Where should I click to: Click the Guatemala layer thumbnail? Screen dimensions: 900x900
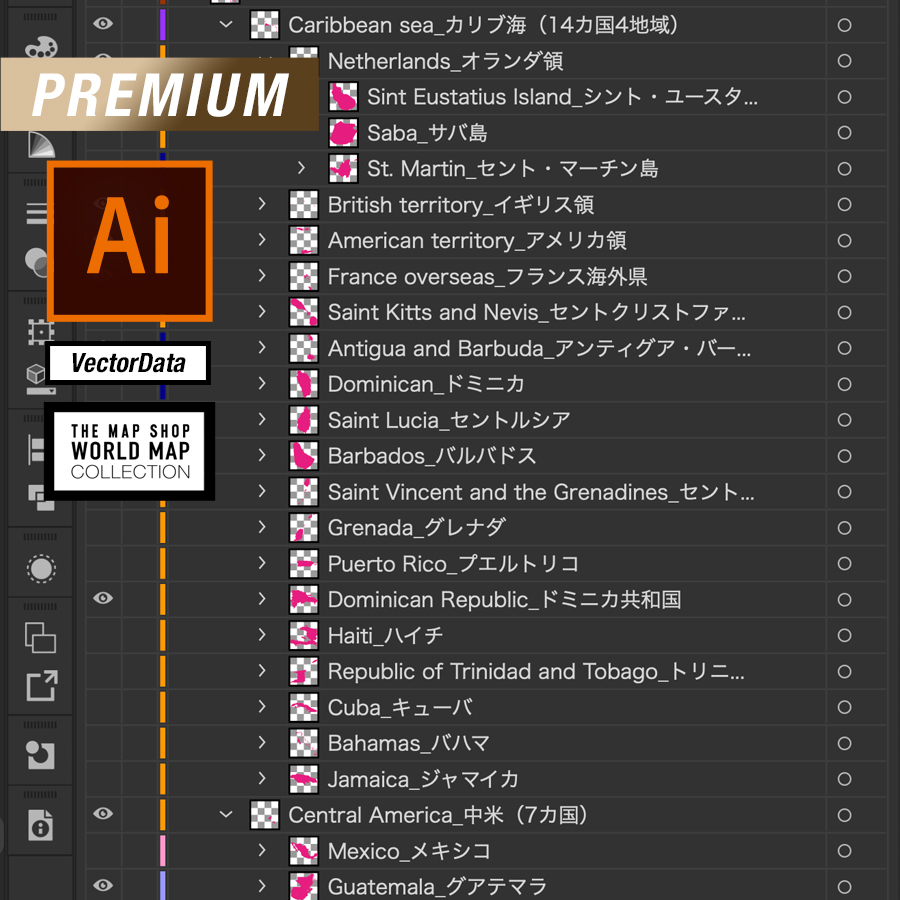(304, 887)
